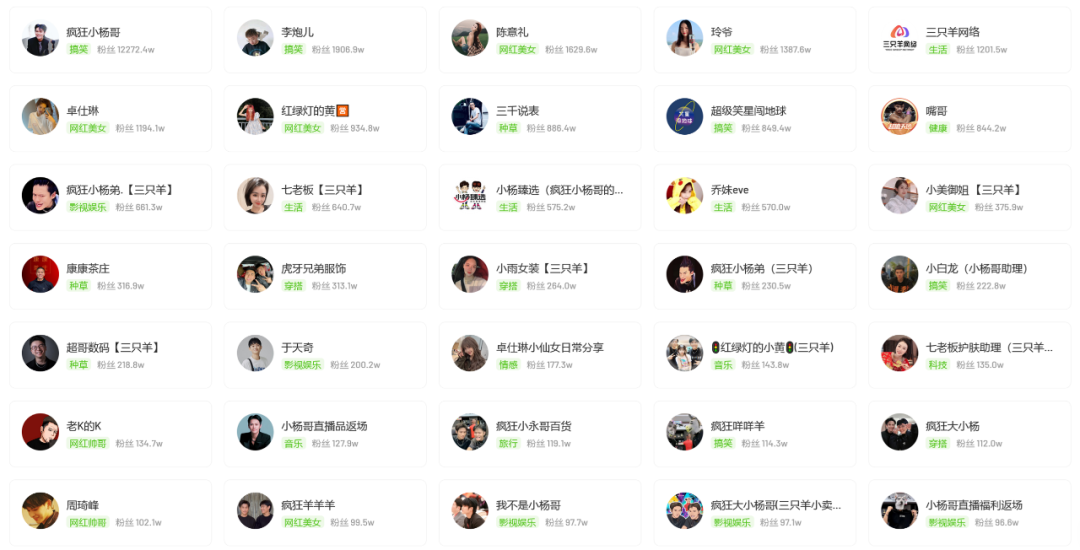1080x550 pixels.
Task: Click the 三只羊网络 logo avatar
Action: point(900,39)
